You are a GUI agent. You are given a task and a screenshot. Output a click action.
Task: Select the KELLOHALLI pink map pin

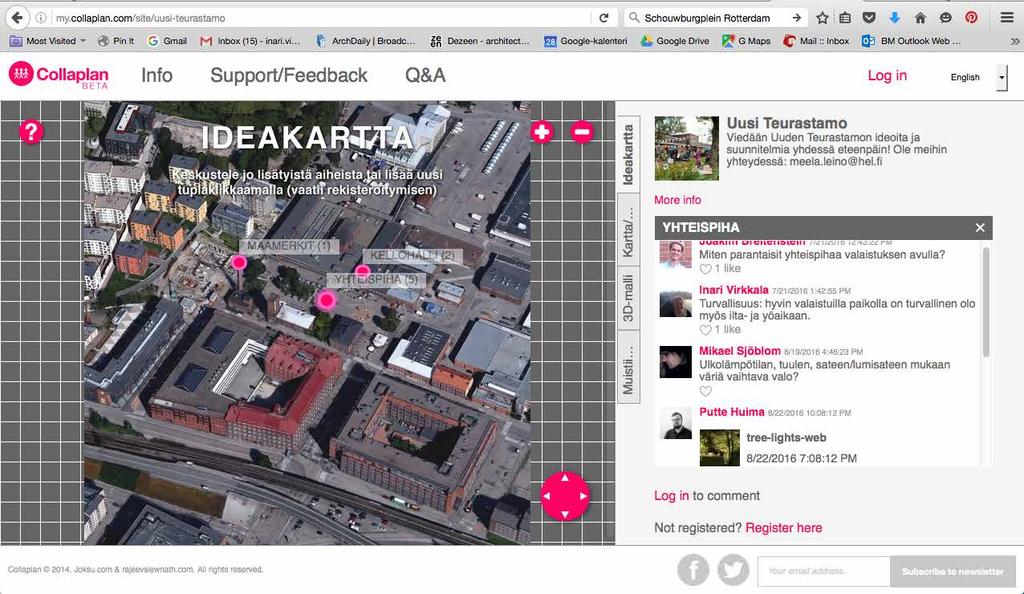point(362,270)
